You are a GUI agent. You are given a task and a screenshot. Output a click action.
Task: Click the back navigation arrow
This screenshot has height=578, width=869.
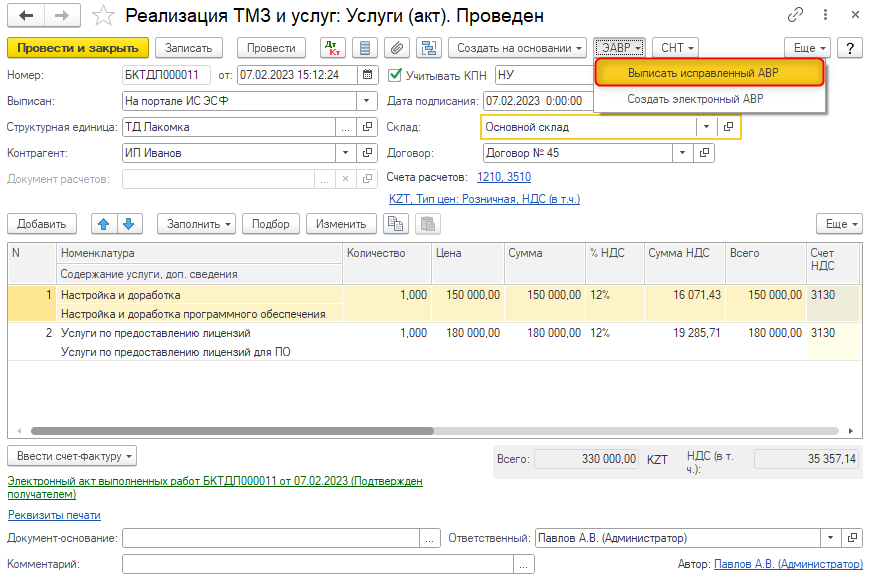pyautogui.click(x=25, y=16)
